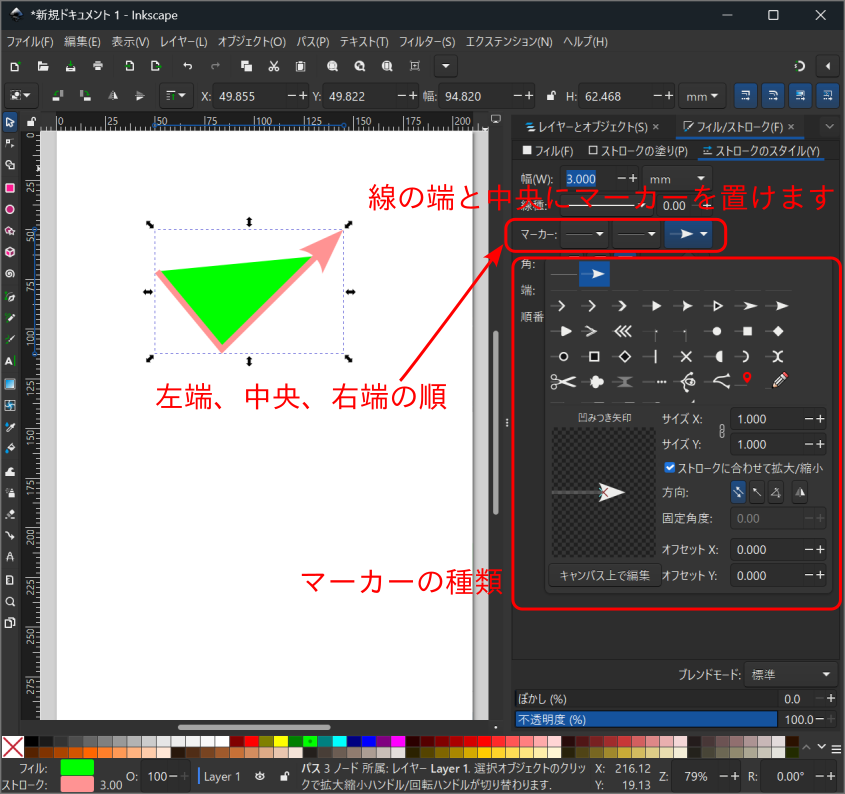Viewport: 845px width, 794px height.
Task: Activate the Text tool
Action: tap(10, 361)
